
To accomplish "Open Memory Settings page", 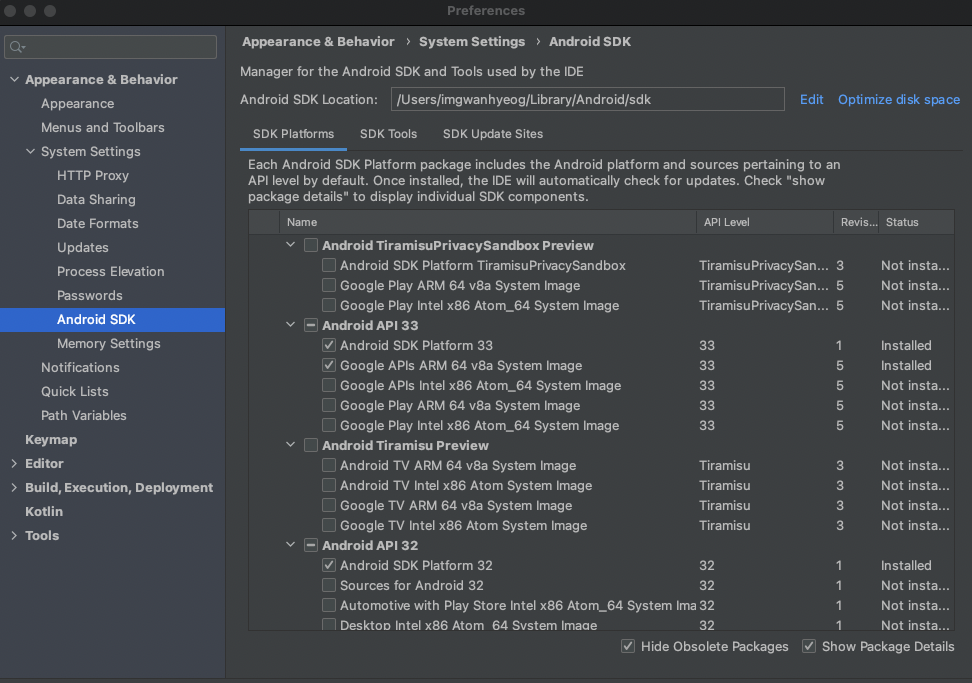I will point(108,343).
